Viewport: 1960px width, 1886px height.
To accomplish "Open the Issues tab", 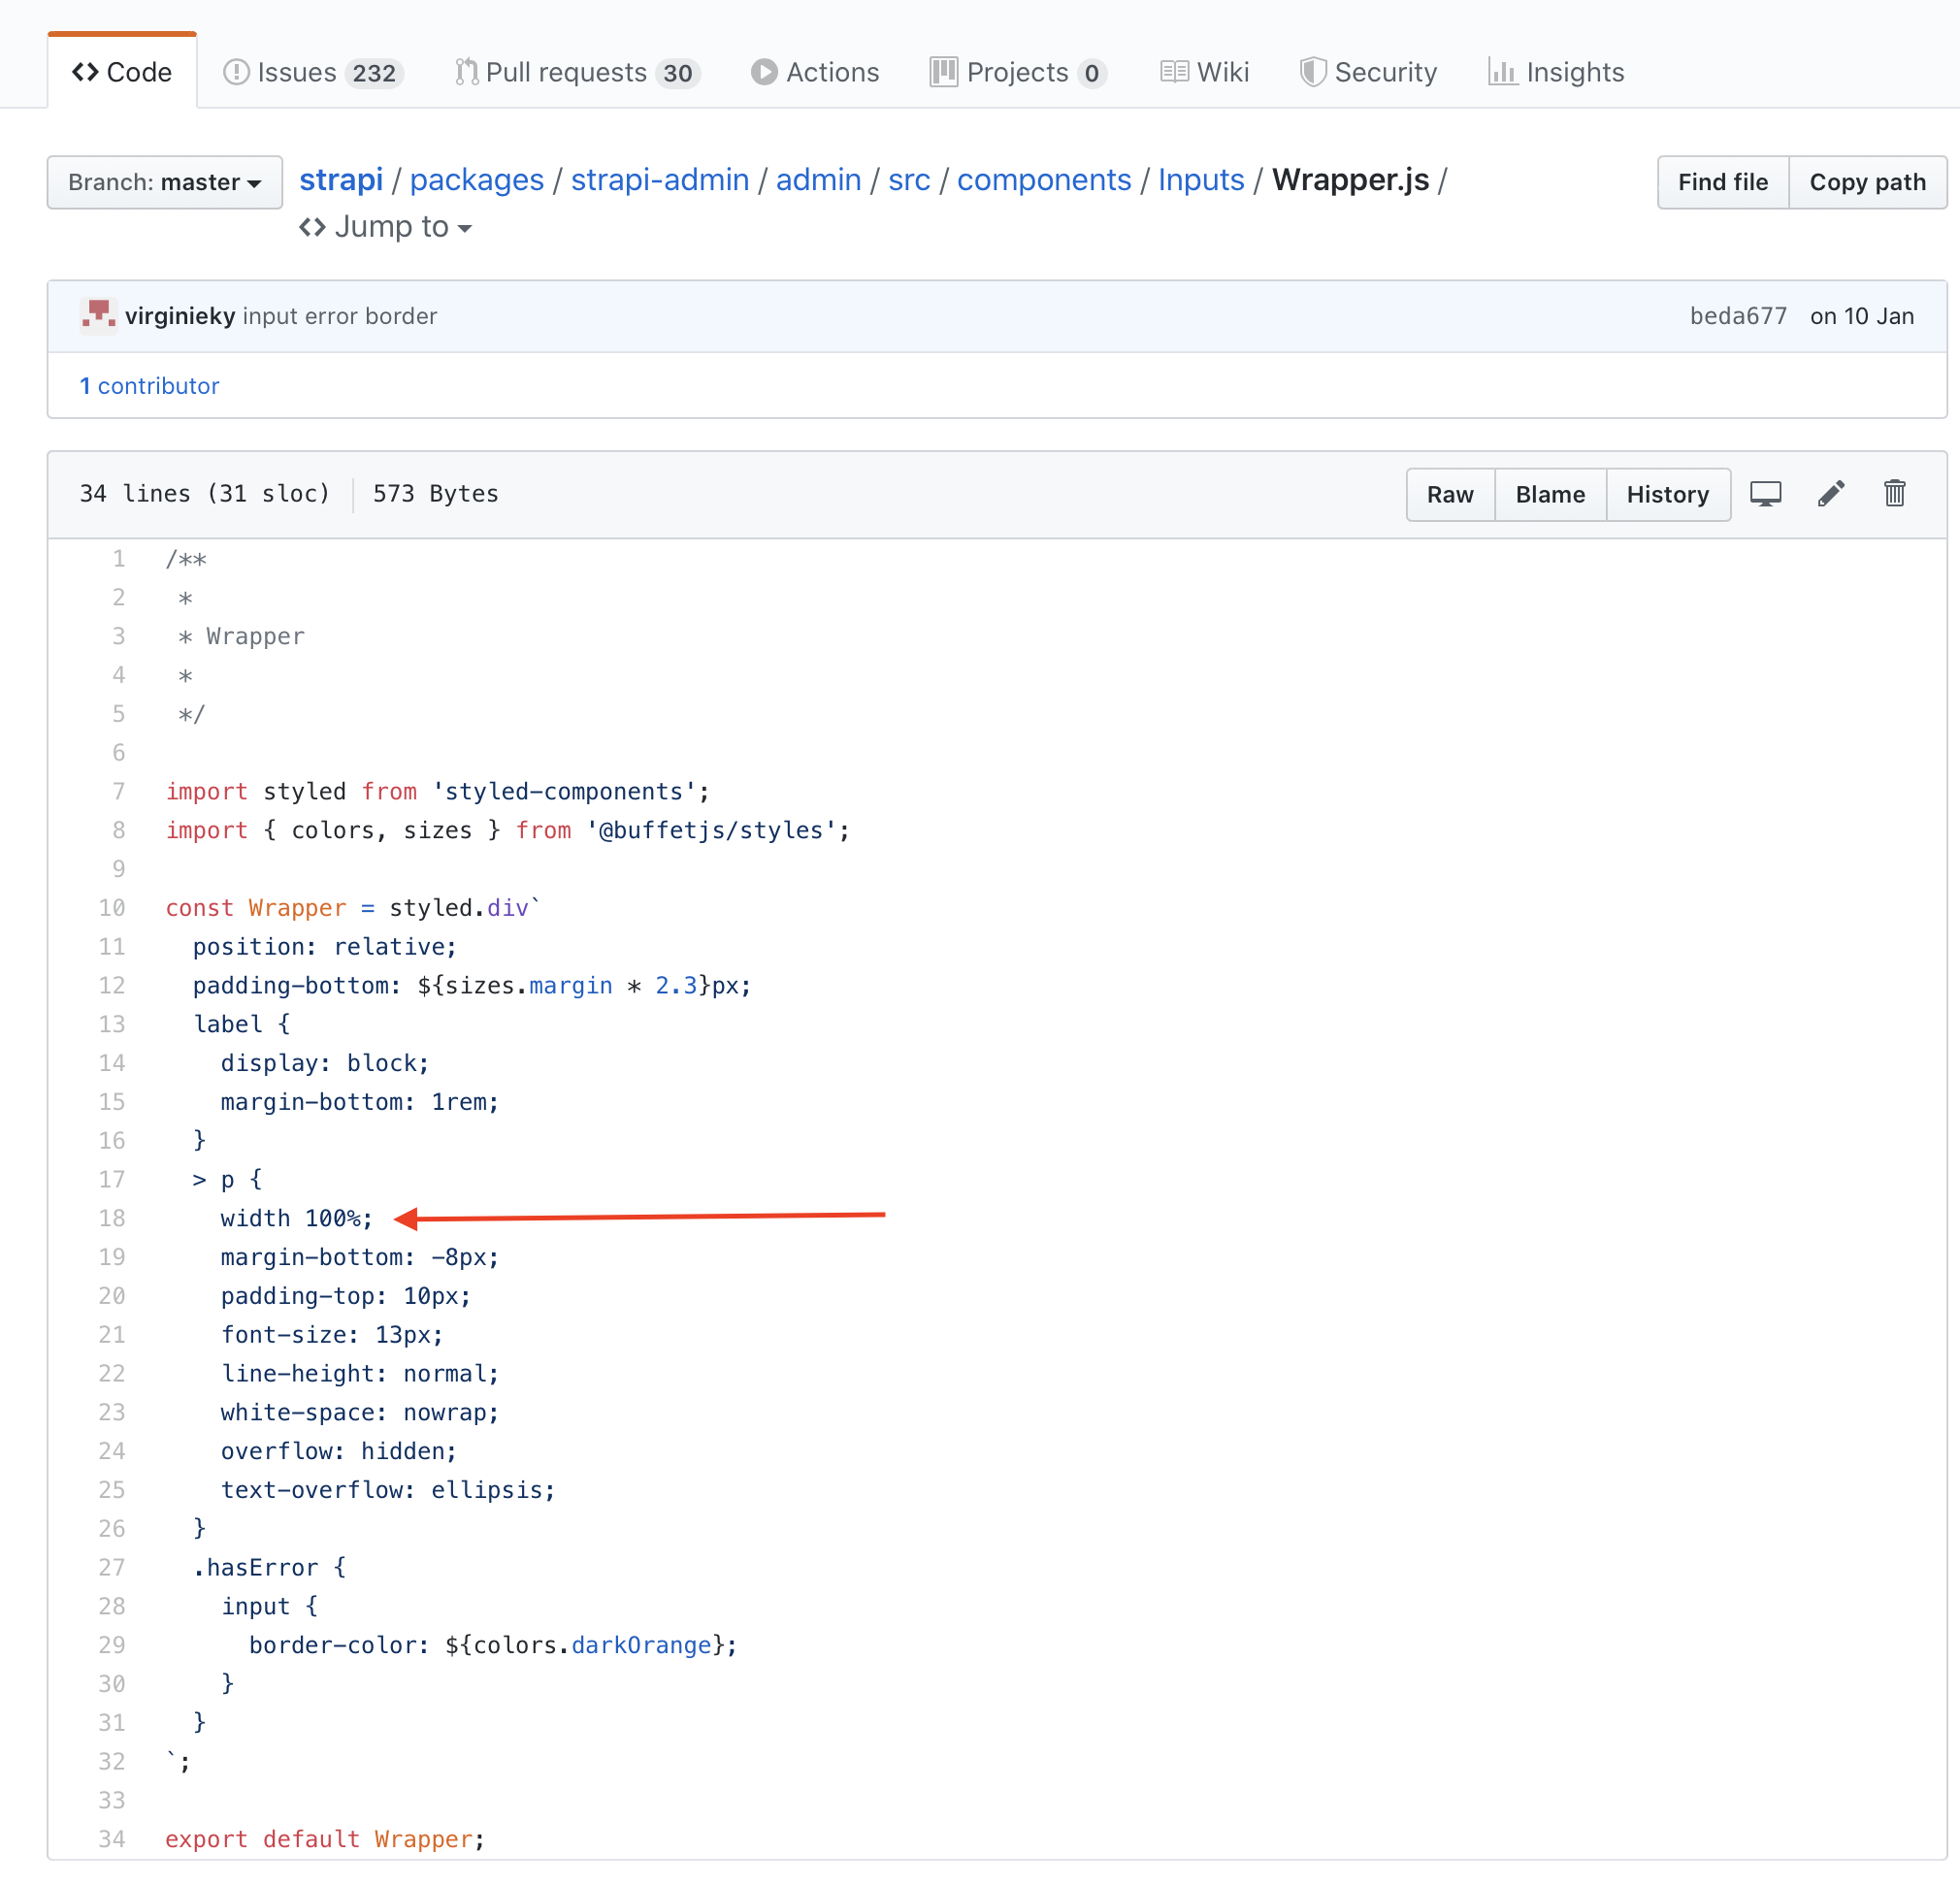I will [x=295, y=71].
